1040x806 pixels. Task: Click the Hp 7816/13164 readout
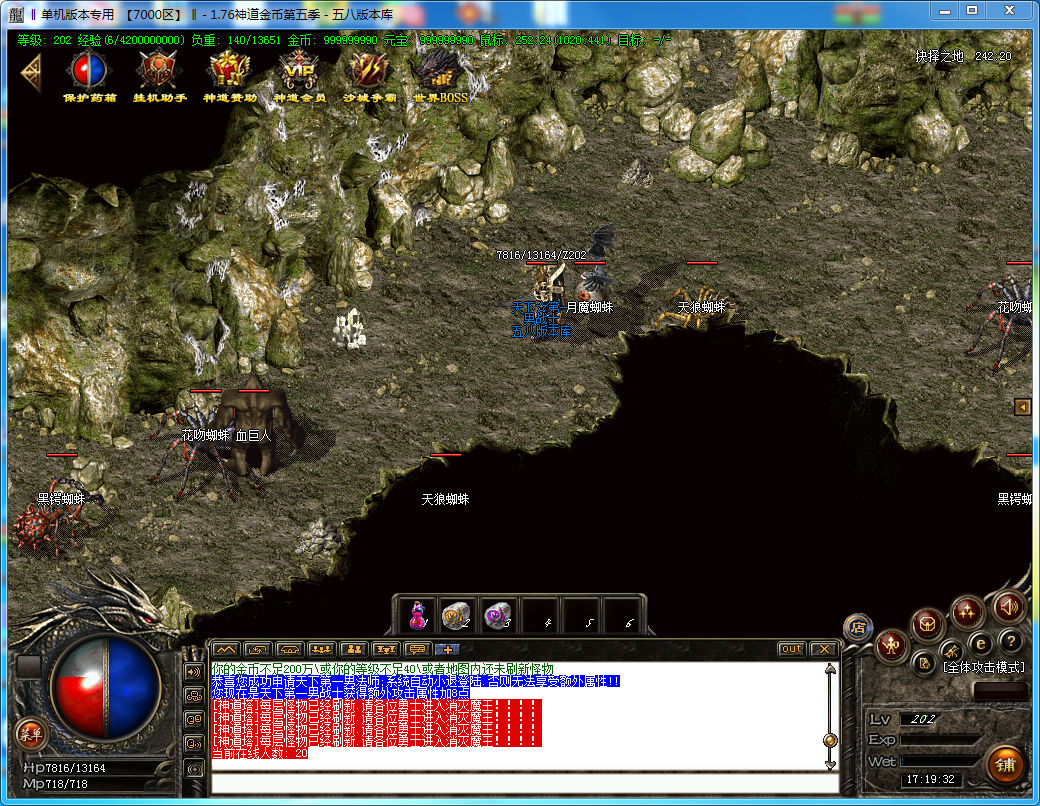point(64,768)
